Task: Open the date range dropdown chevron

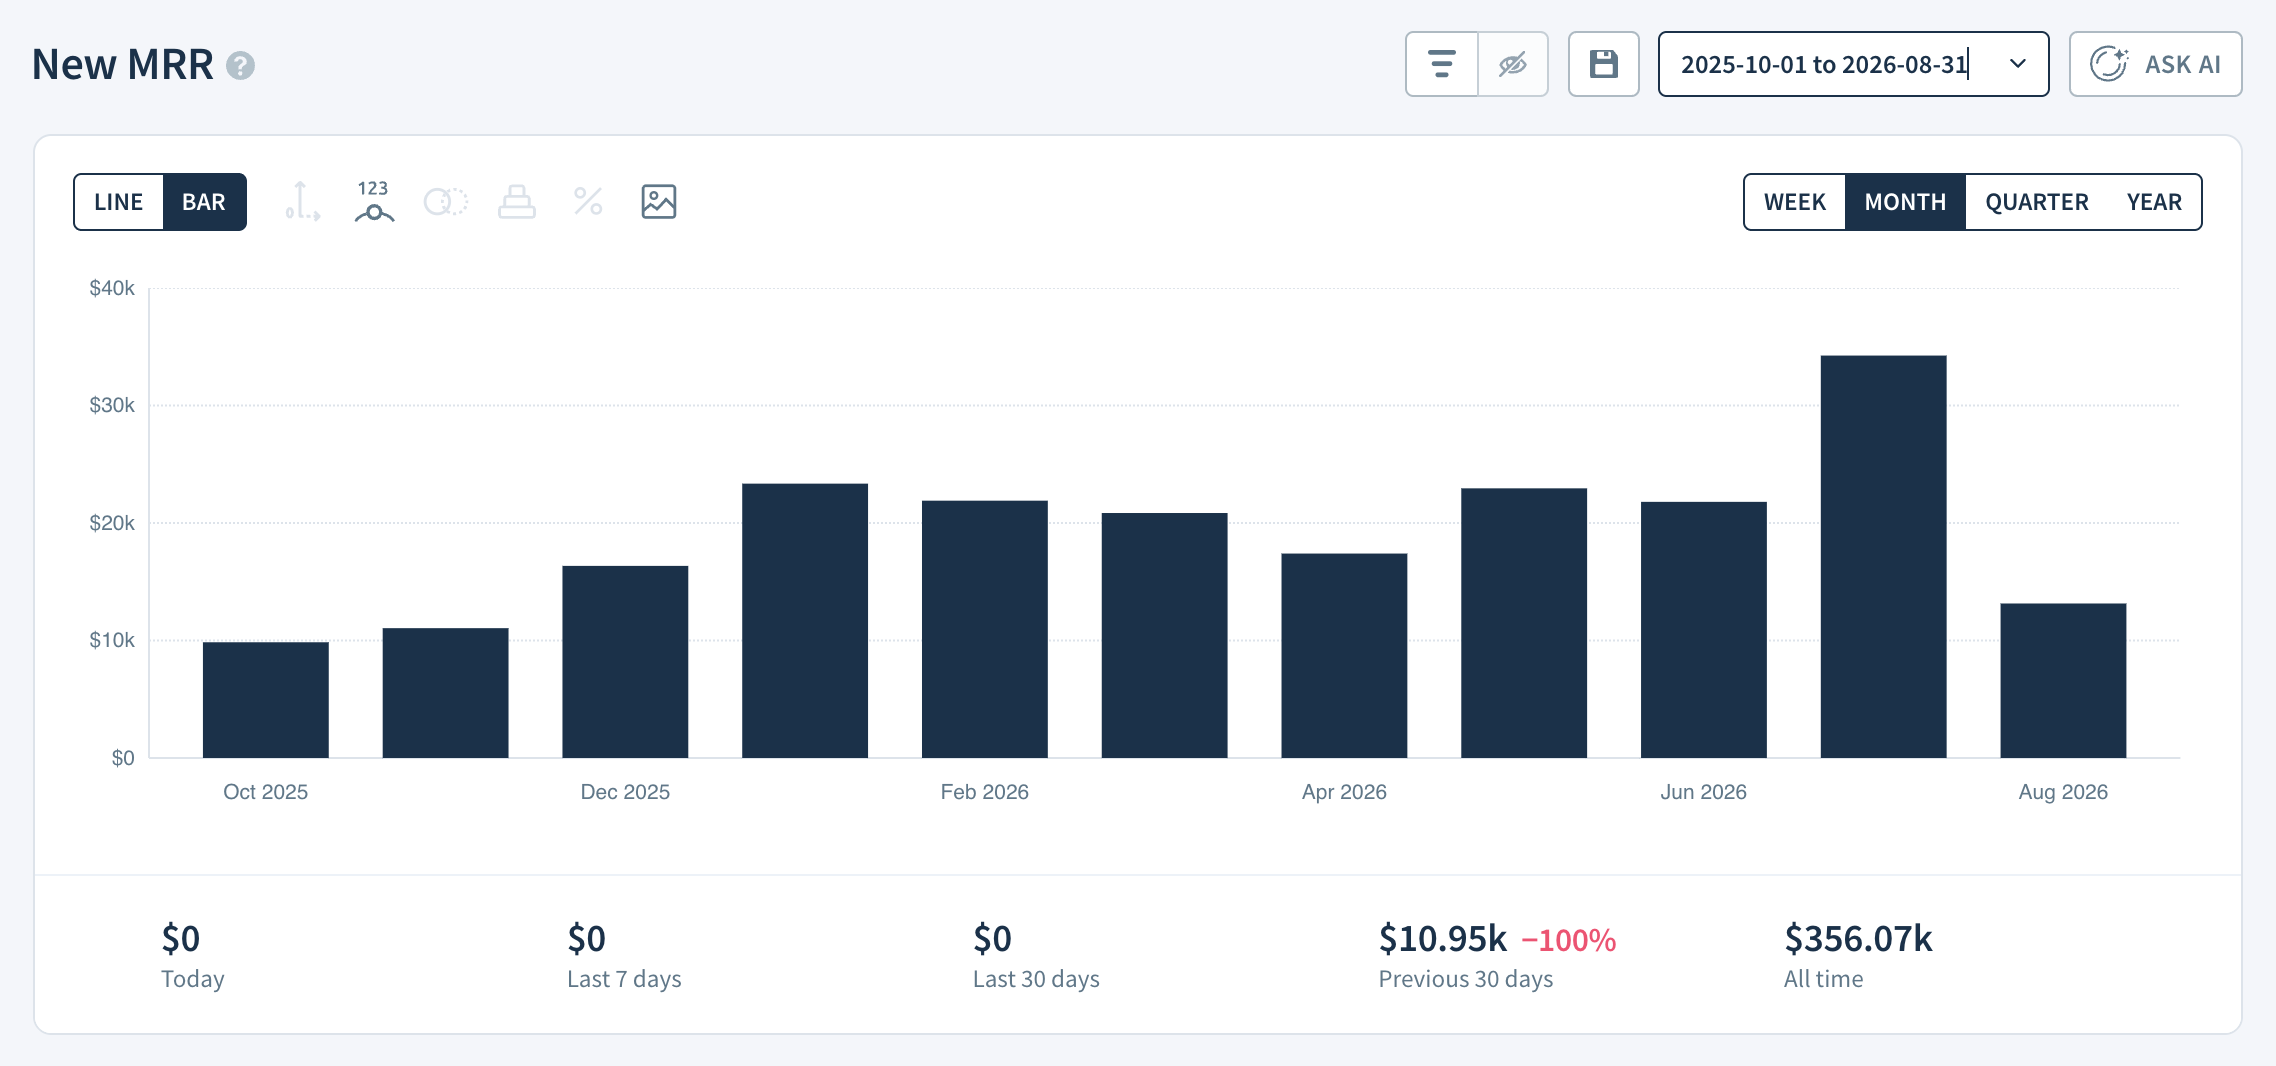Action: [x=2018, y=64]
